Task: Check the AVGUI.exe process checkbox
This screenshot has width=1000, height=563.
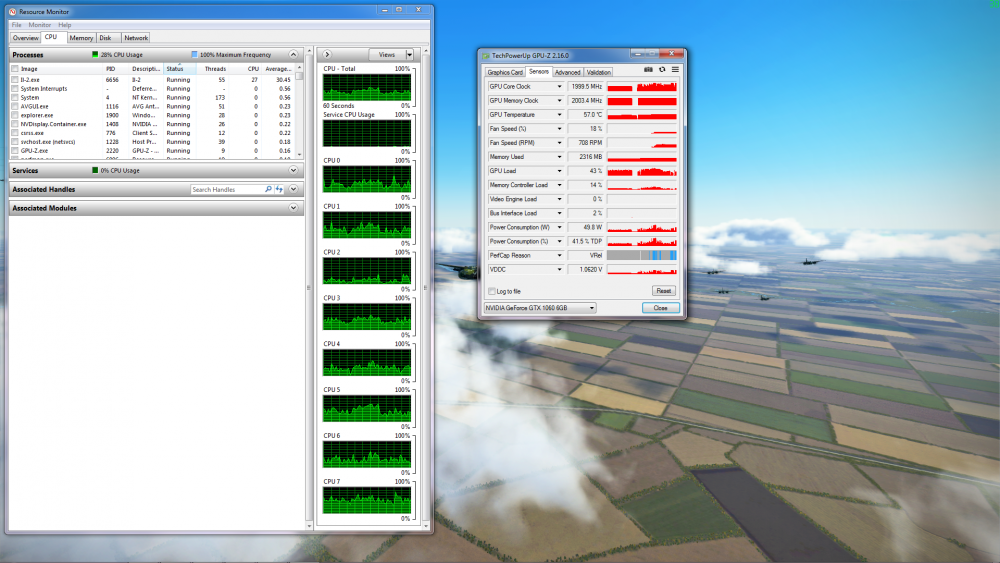Action: tap(15, 106)
